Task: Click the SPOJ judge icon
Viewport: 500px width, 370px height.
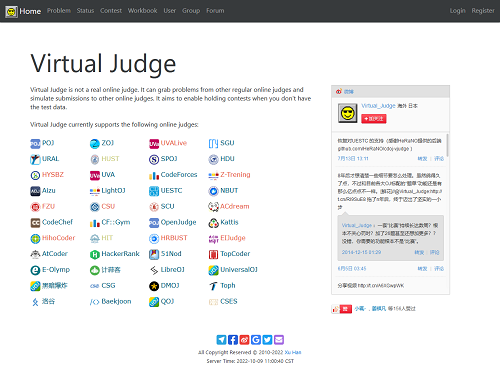Action: point(154,159)
